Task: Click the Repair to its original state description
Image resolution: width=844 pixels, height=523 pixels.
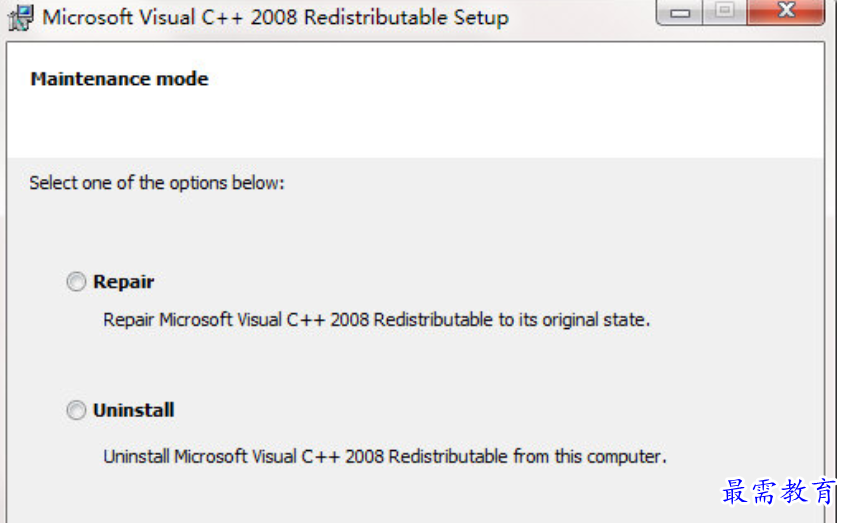Action: tap(377, 320)
